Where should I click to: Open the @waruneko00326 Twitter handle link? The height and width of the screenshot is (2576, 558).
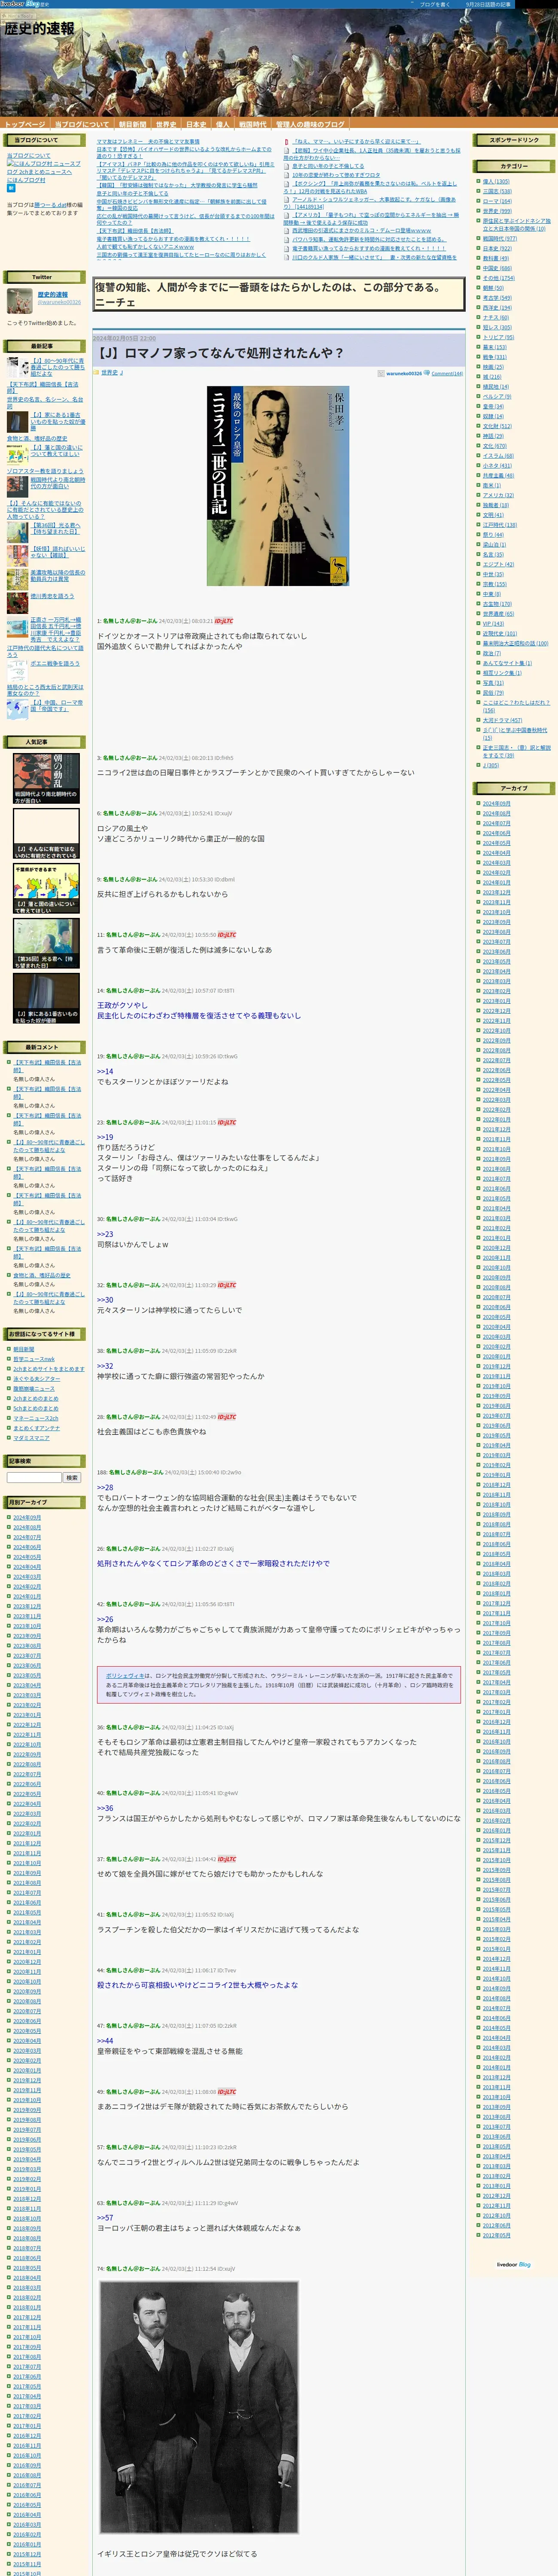click(x=59, y=302)
